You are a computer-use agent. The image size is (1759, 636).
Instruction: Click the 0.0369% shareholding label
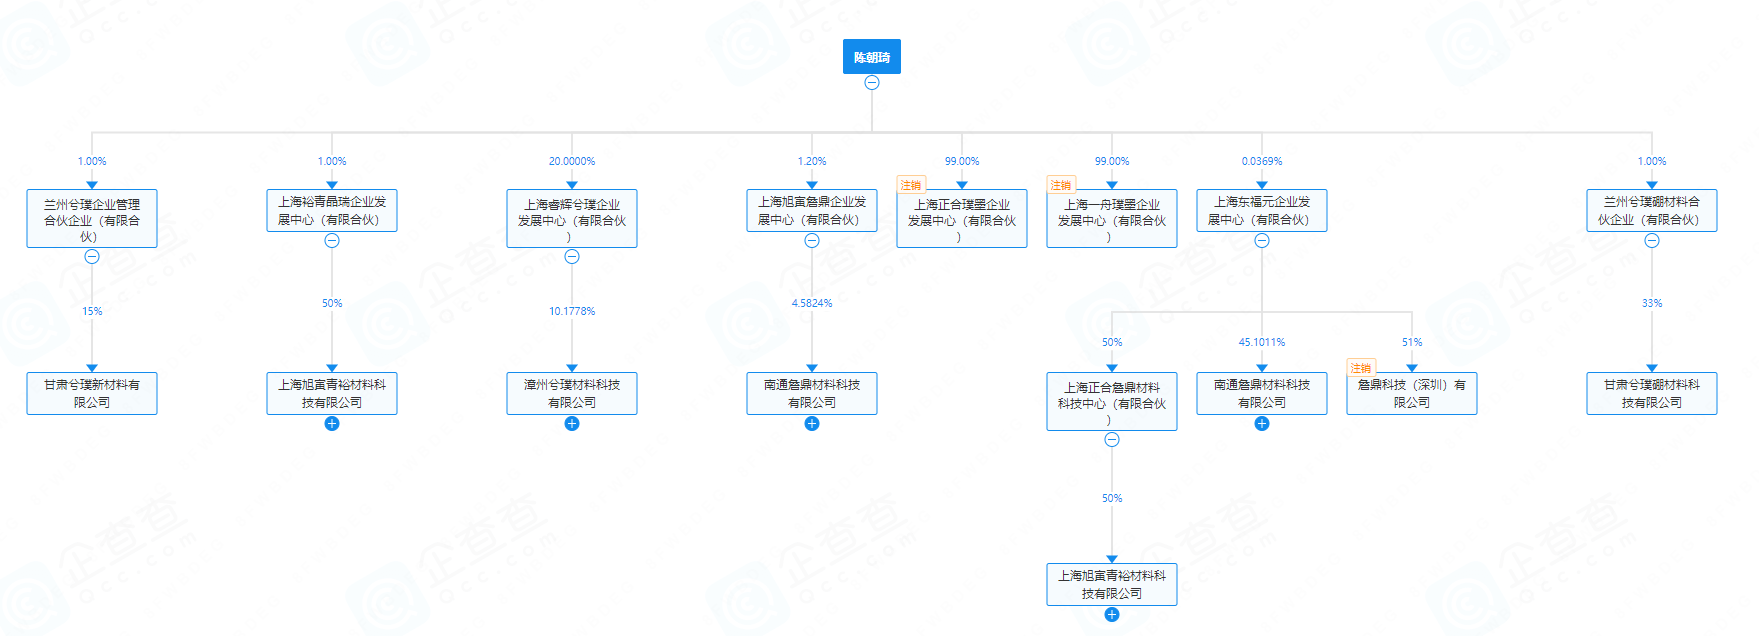[x=1262, y=161]
